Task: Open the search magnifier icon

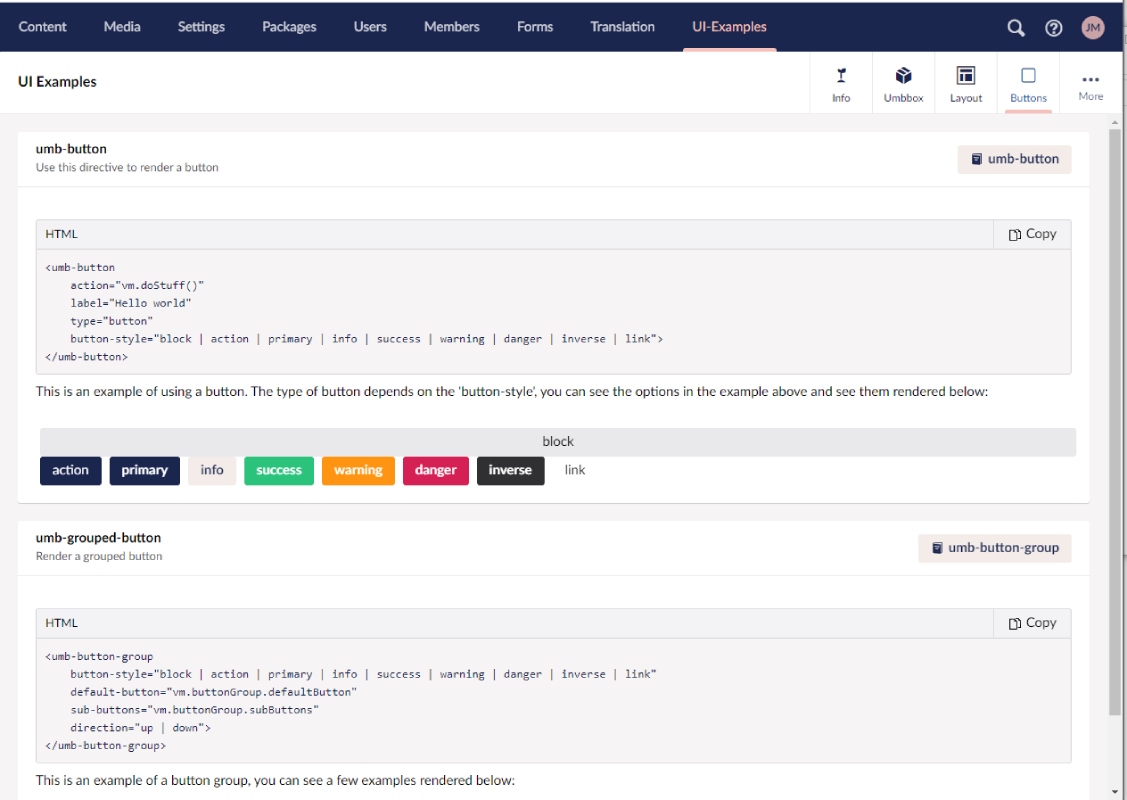Action: point(1016,27)
